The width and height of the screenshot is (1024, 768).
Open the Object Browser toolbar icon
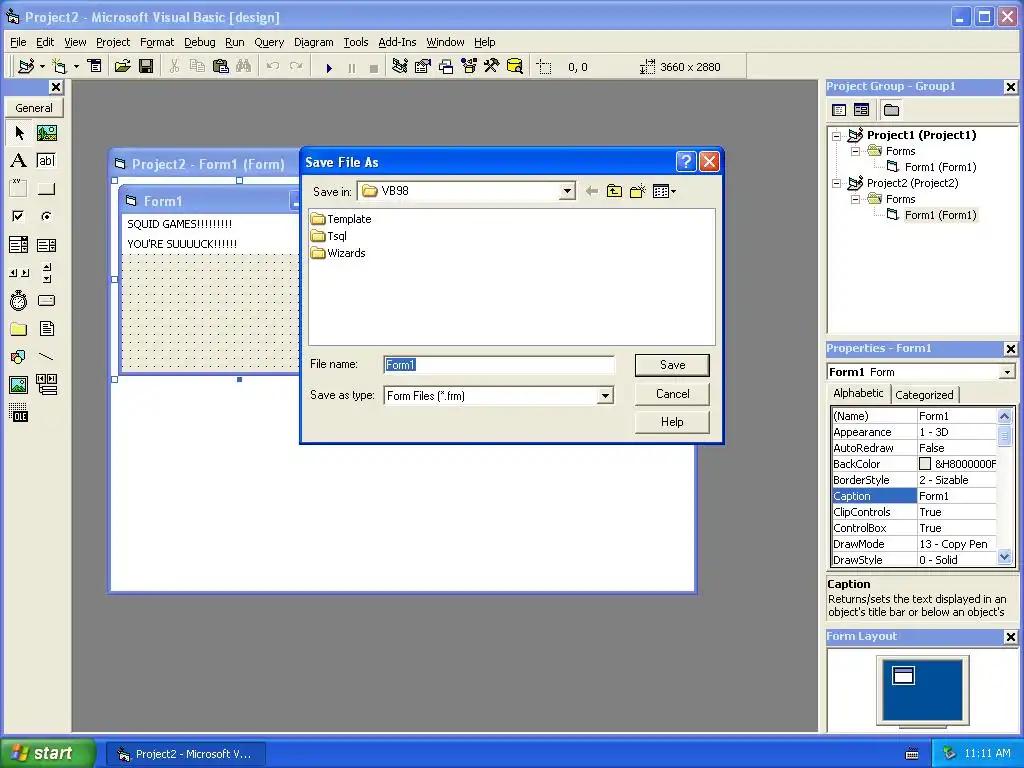click(469, 66)
